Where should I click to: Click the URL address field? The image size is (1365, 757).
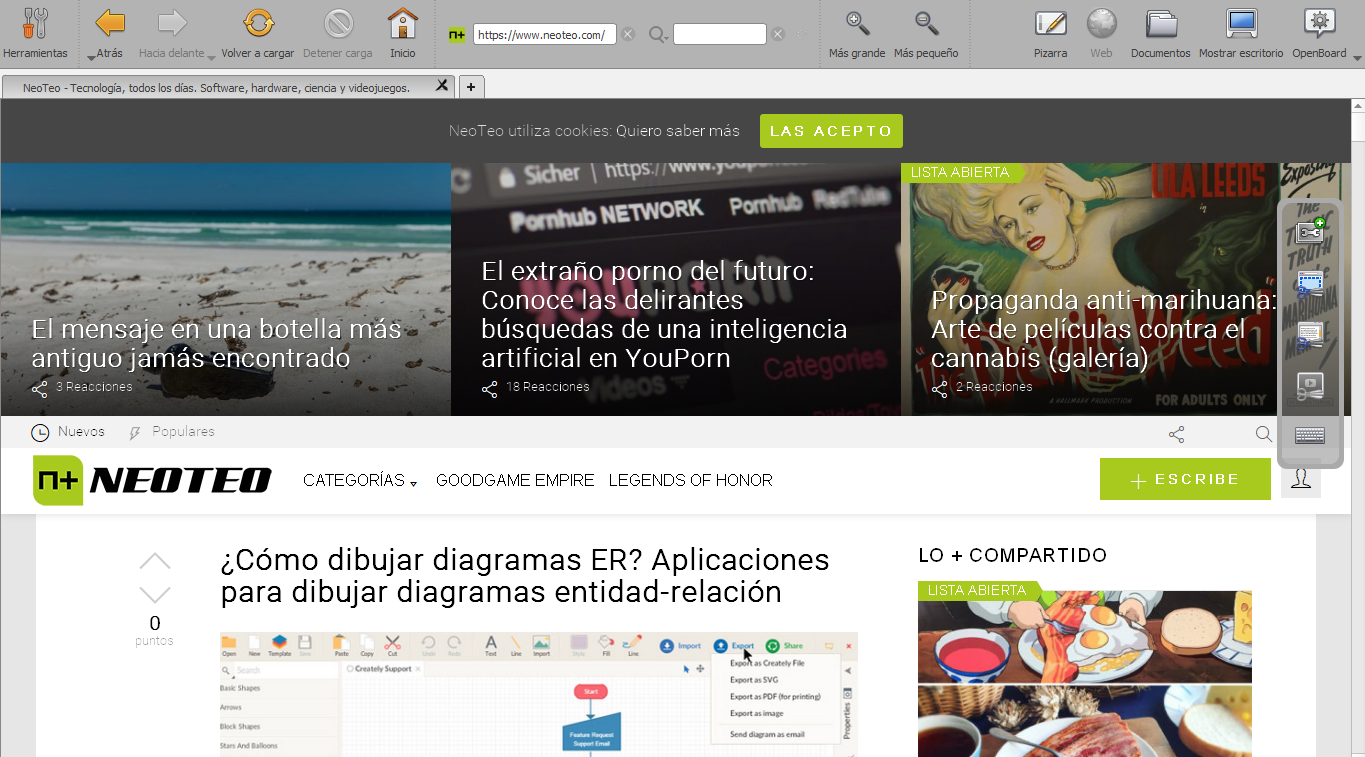[544, 35]
